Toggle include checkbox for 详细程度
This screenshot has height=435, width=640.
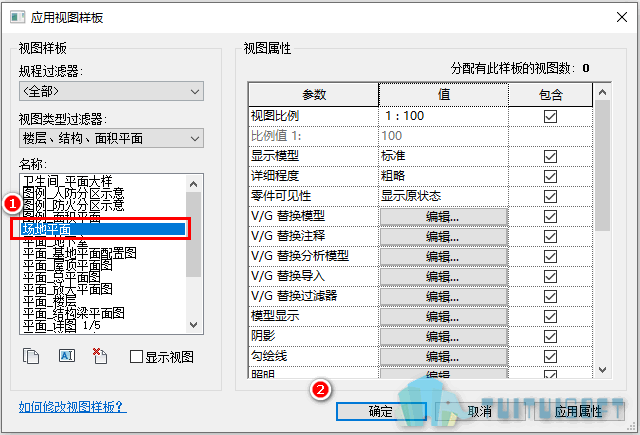550,176
